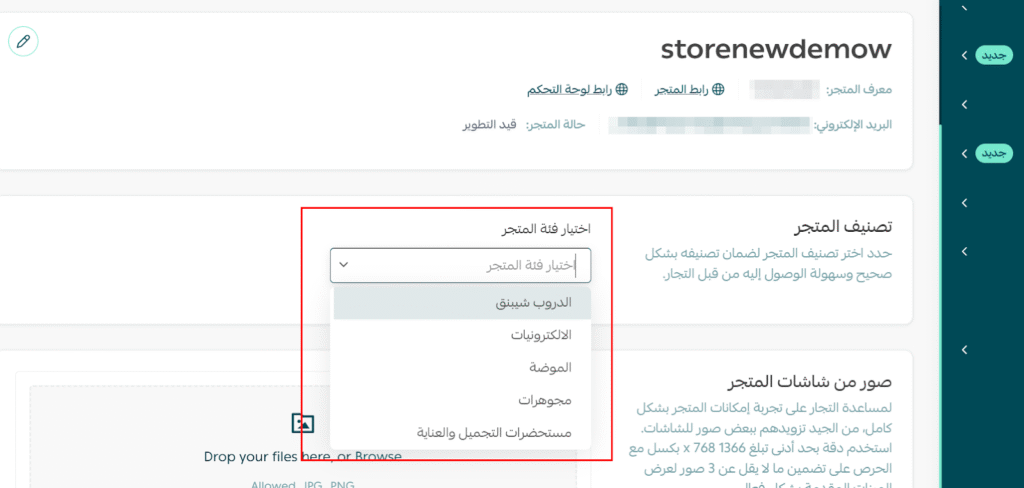The image size is (1024, 488).
Task: Select الدروب شيبنق from the category list
Action: click(x=461, y=302)
